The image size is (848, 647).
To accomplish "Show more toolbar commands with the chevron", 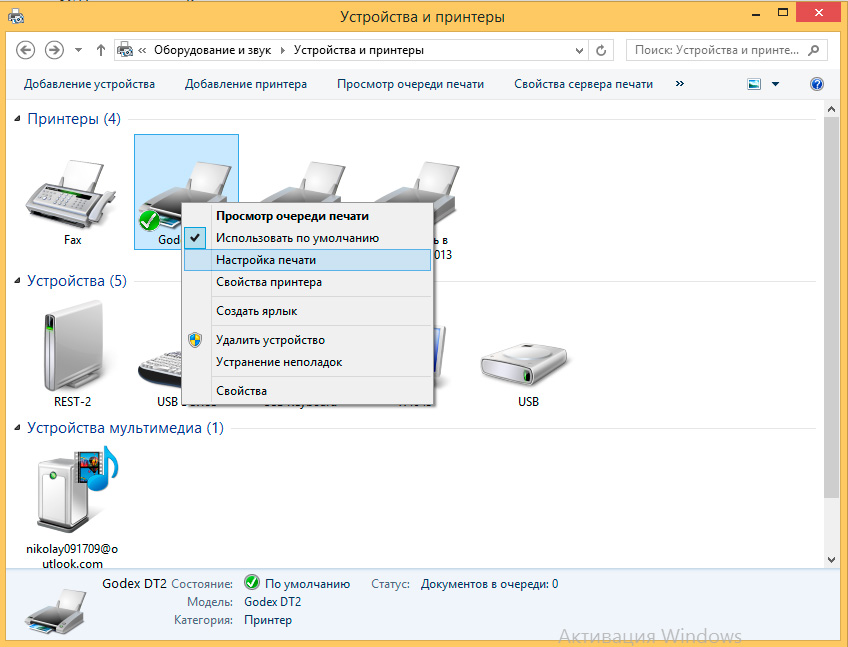I will (680, 83).
